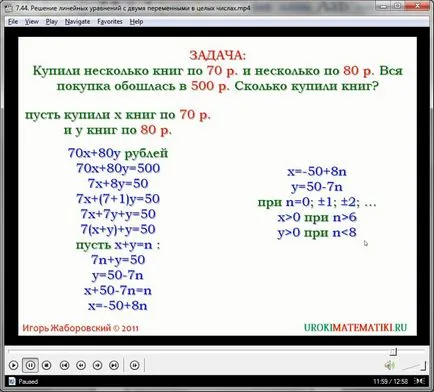
Task: Click the Pause button
Action: click(x=30, y=365)
